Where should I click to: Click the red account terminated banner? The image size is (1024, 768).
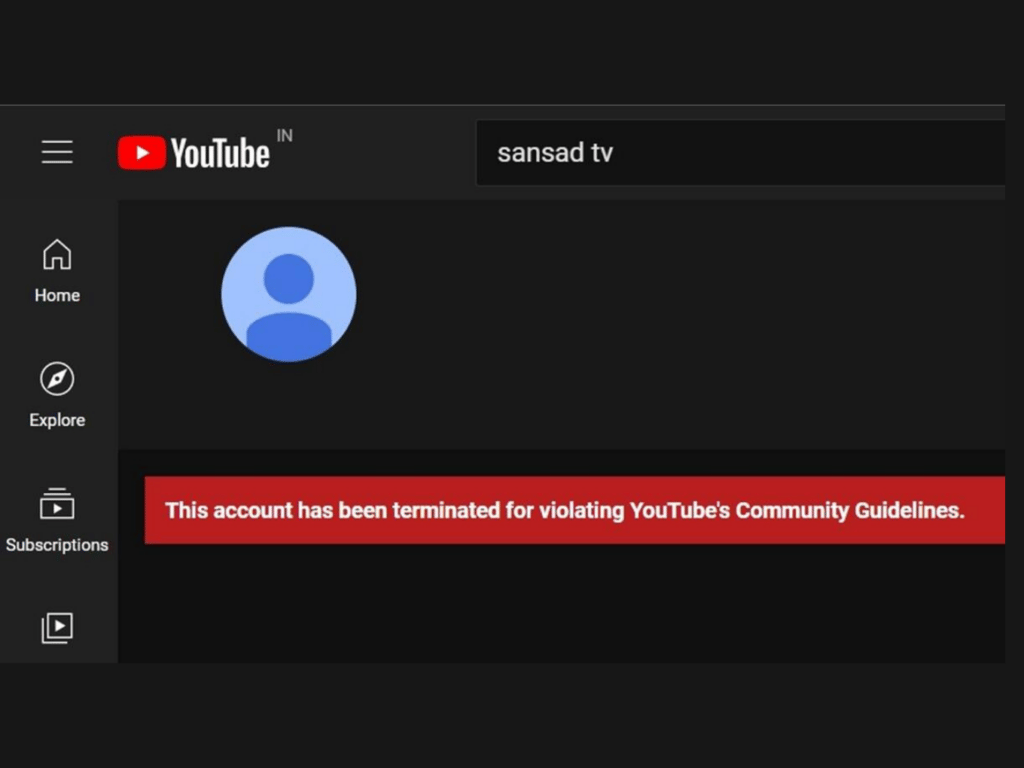point(575,510)
